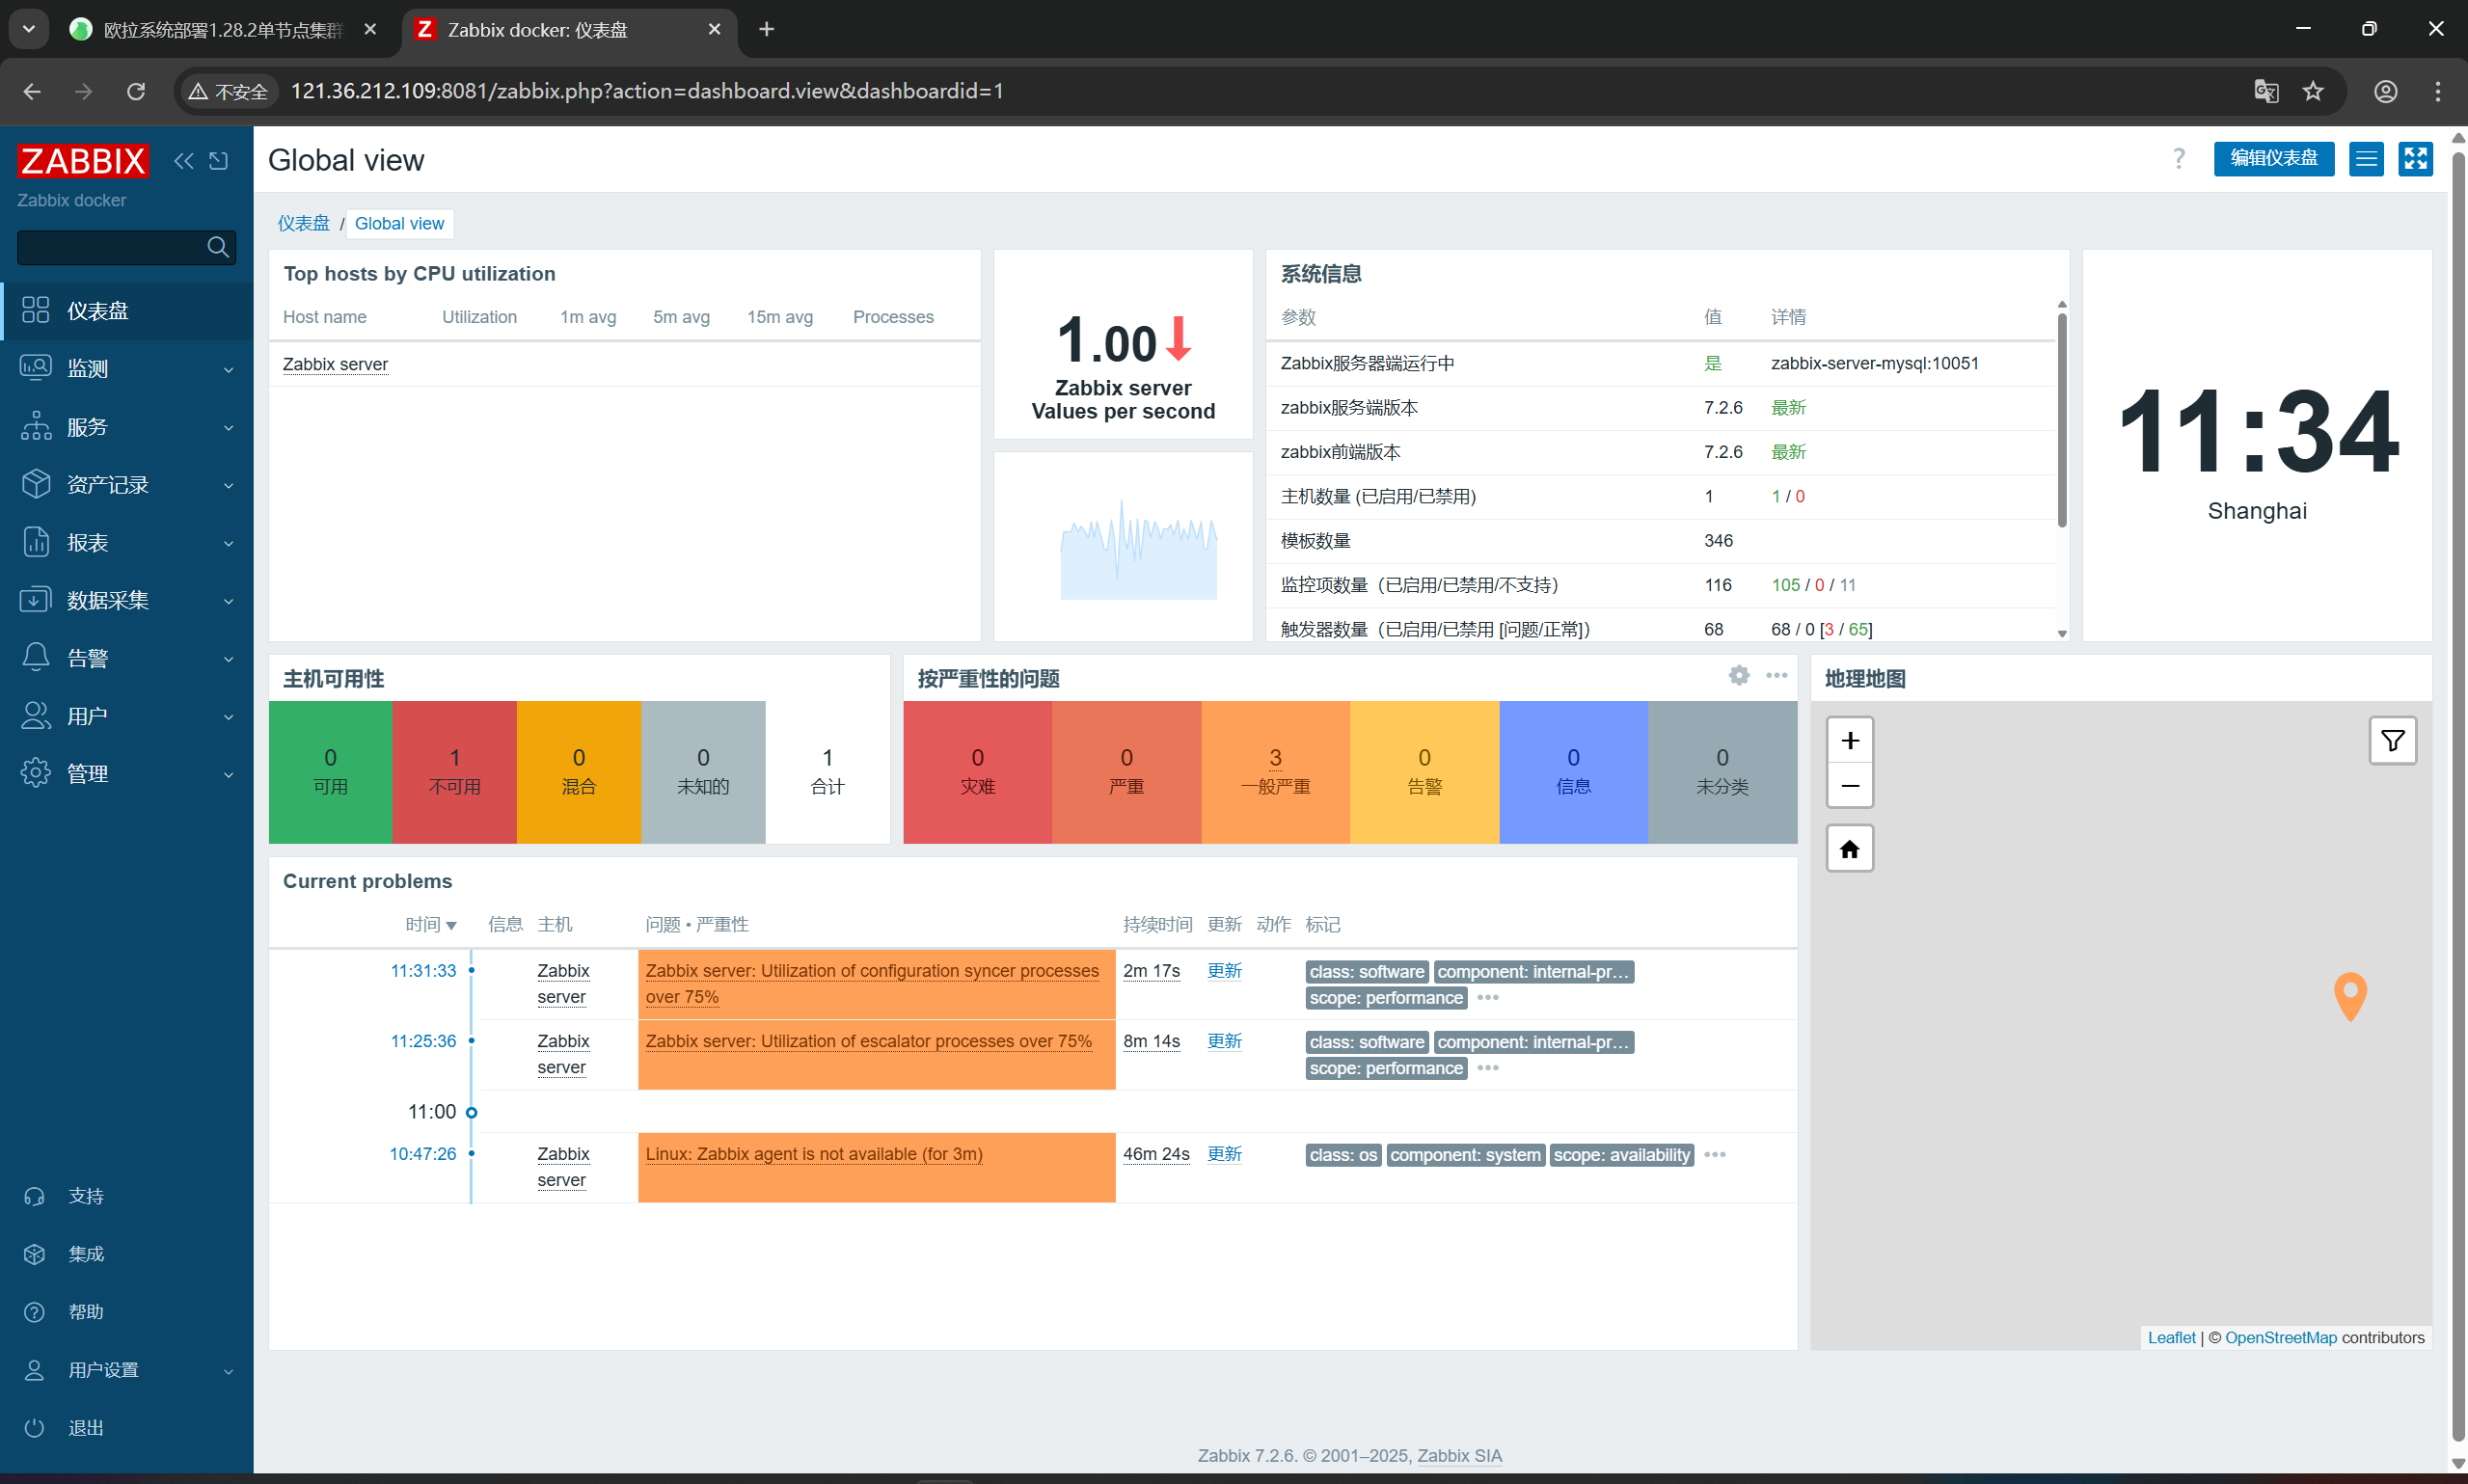Click the sidebar search input field
The image size is (2468, 1484).
(110, 247)
